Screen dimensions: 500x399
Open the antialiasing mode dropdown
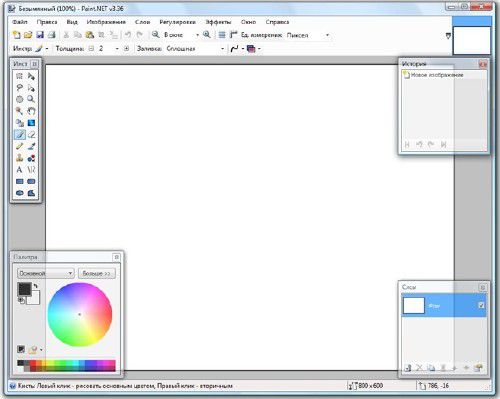[243, 49]
